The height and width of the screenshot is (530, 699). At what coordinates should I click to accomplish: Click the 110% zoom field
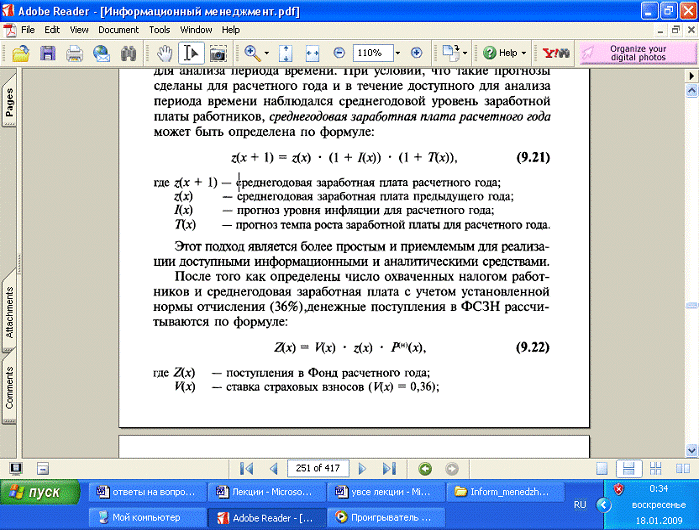click(x=373, y=53)
